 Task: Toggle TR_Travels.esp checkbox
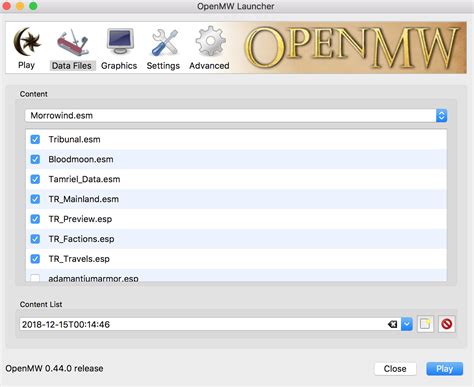35,259
